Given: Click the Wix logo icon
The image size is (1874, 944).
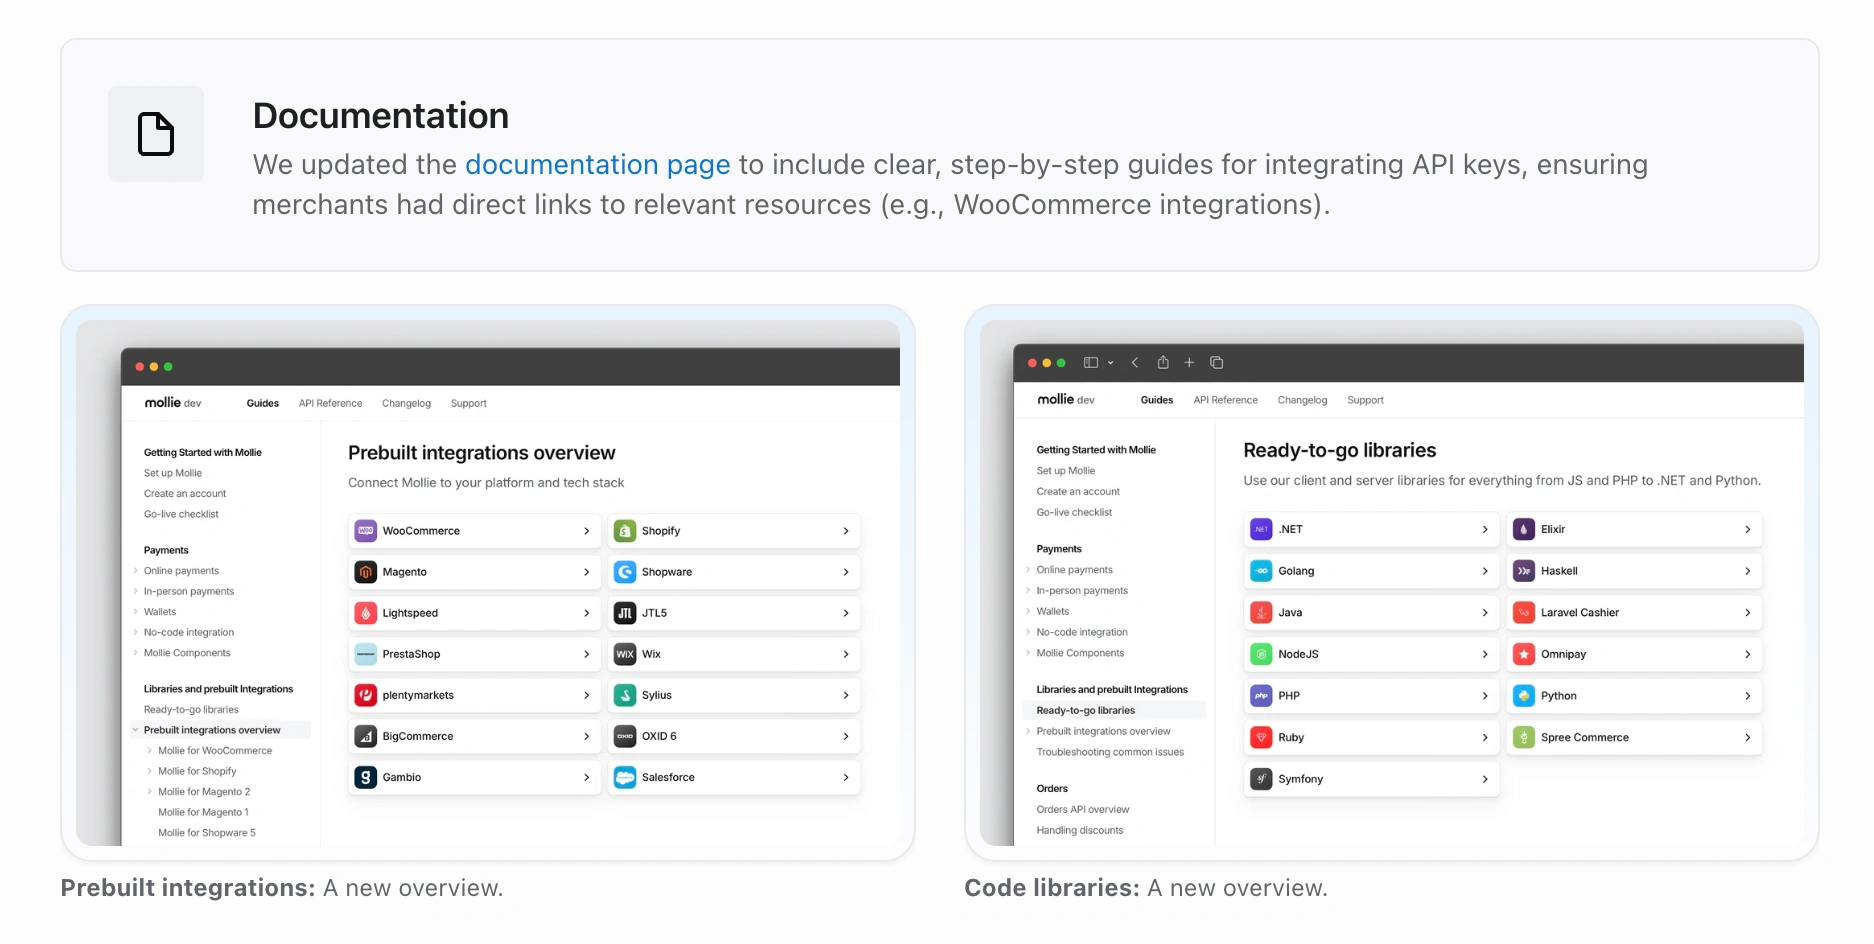Looking at the screenshot, I should point(625,654).
